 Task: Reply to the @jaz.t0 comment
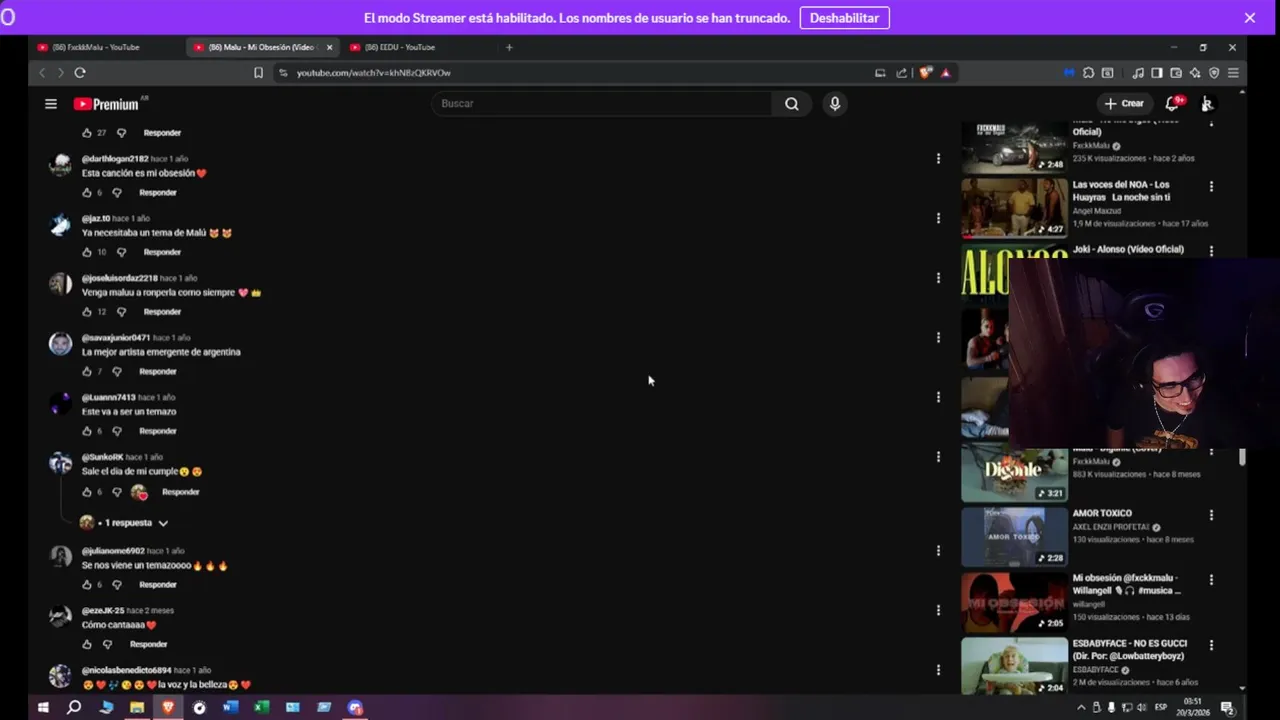click(162, 252)
